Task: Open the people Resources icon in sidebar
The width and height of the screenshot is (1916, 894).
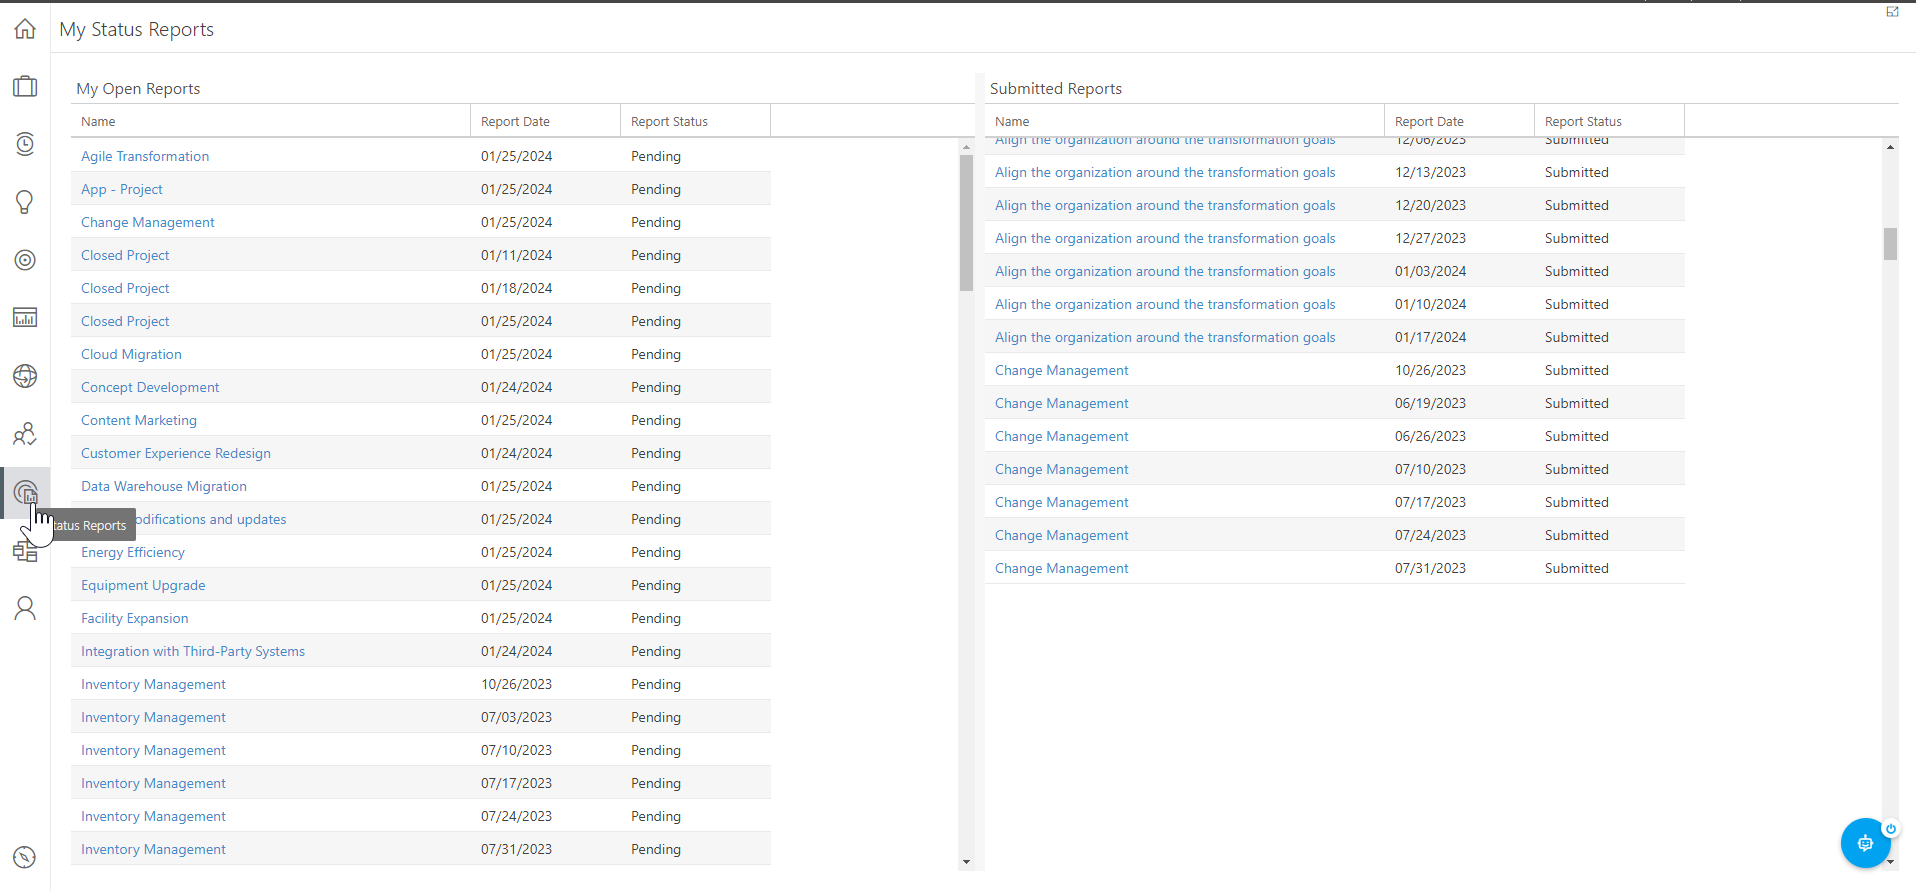Action: pyautogui.click(x=25, y=434)
